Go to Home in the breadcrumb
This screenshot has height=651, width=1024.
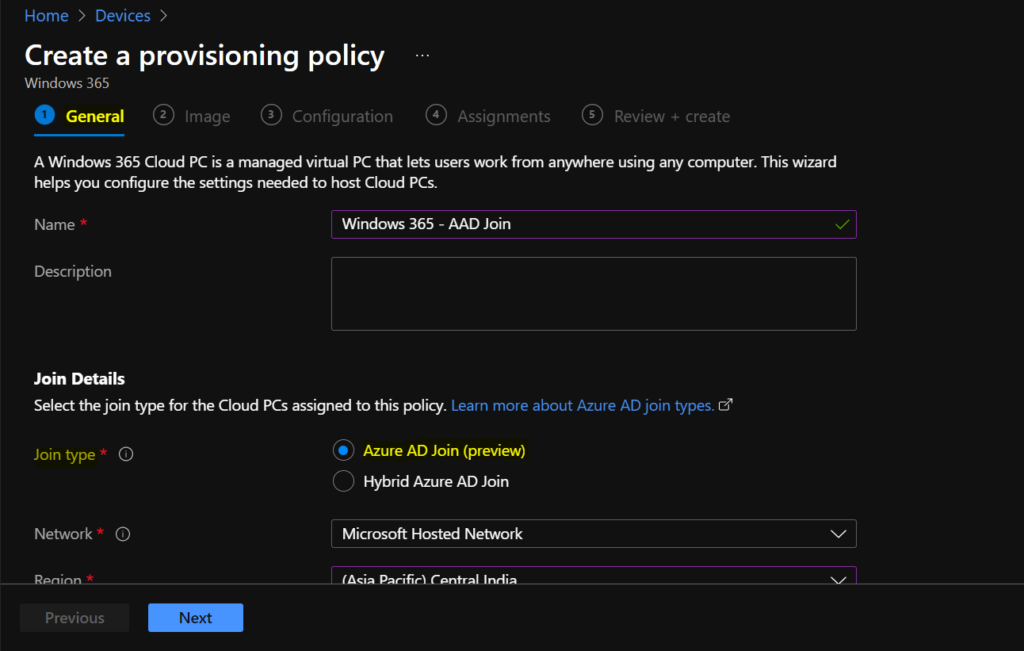[46, 16]
